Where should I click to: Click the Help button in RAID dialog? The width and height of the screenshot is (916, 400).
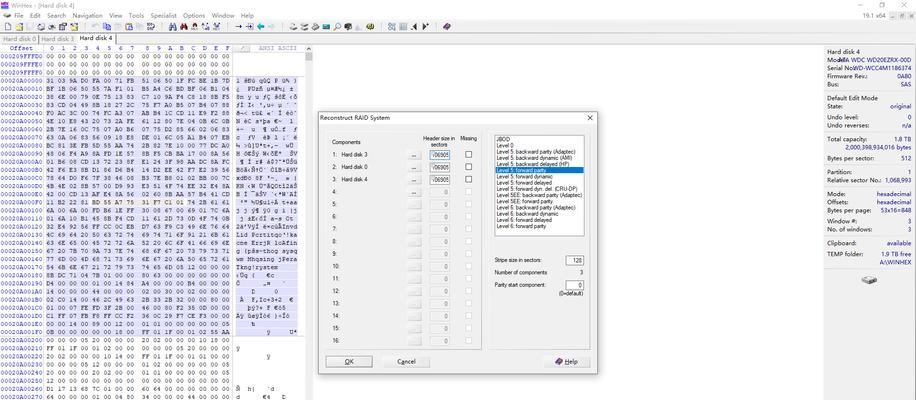567,361
